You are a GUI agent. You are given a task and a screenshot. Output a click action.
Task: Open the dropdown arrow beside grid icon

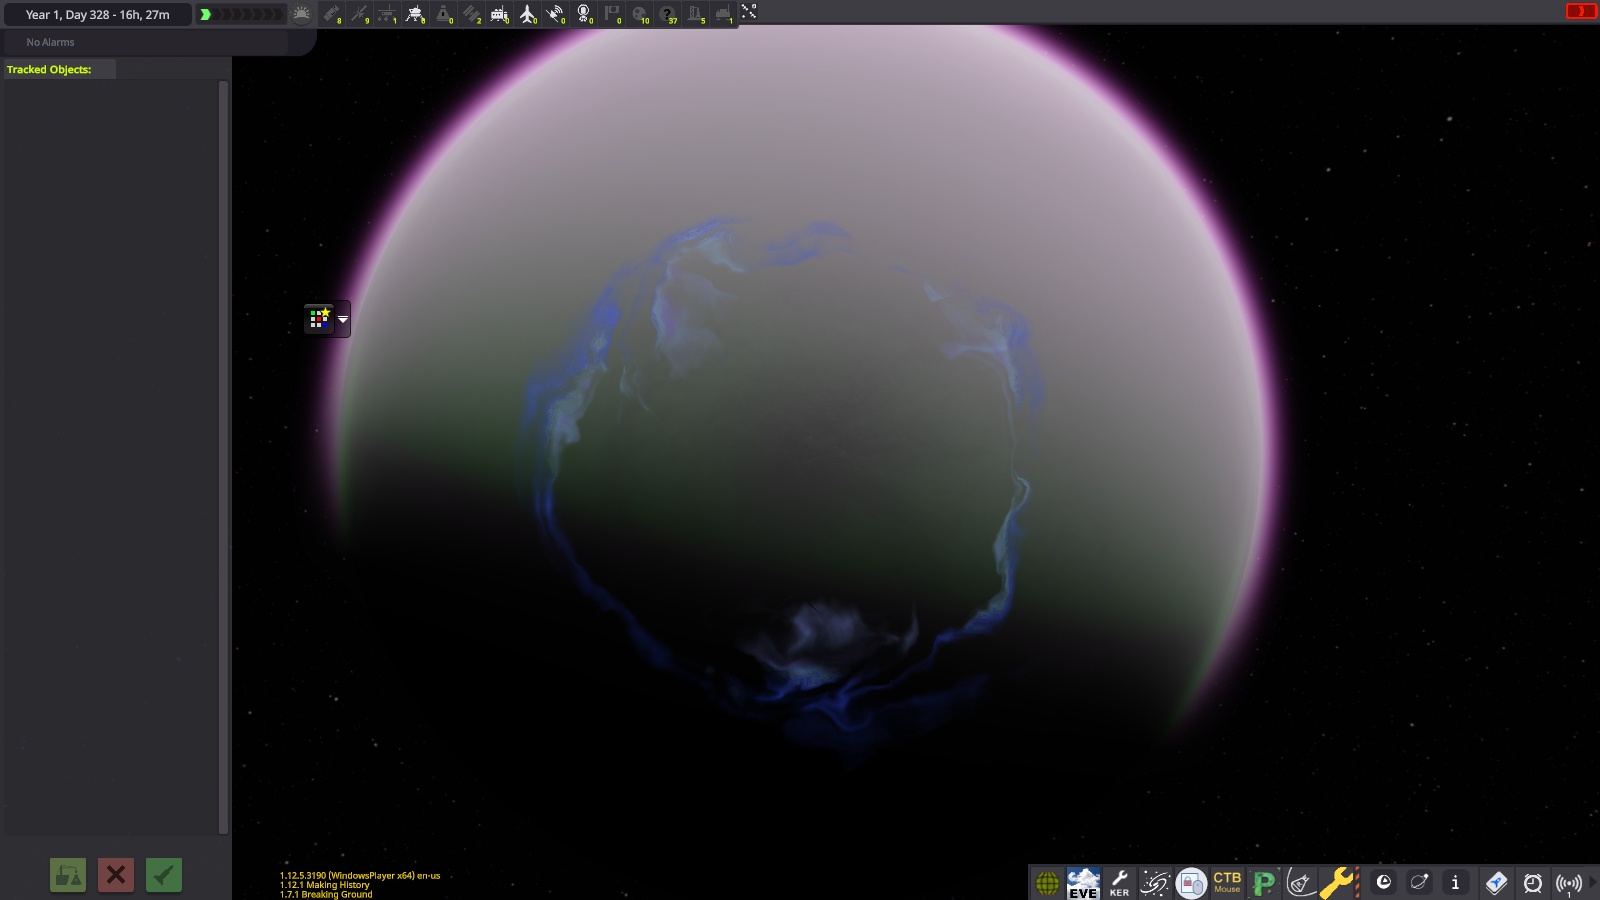(343, 319)
